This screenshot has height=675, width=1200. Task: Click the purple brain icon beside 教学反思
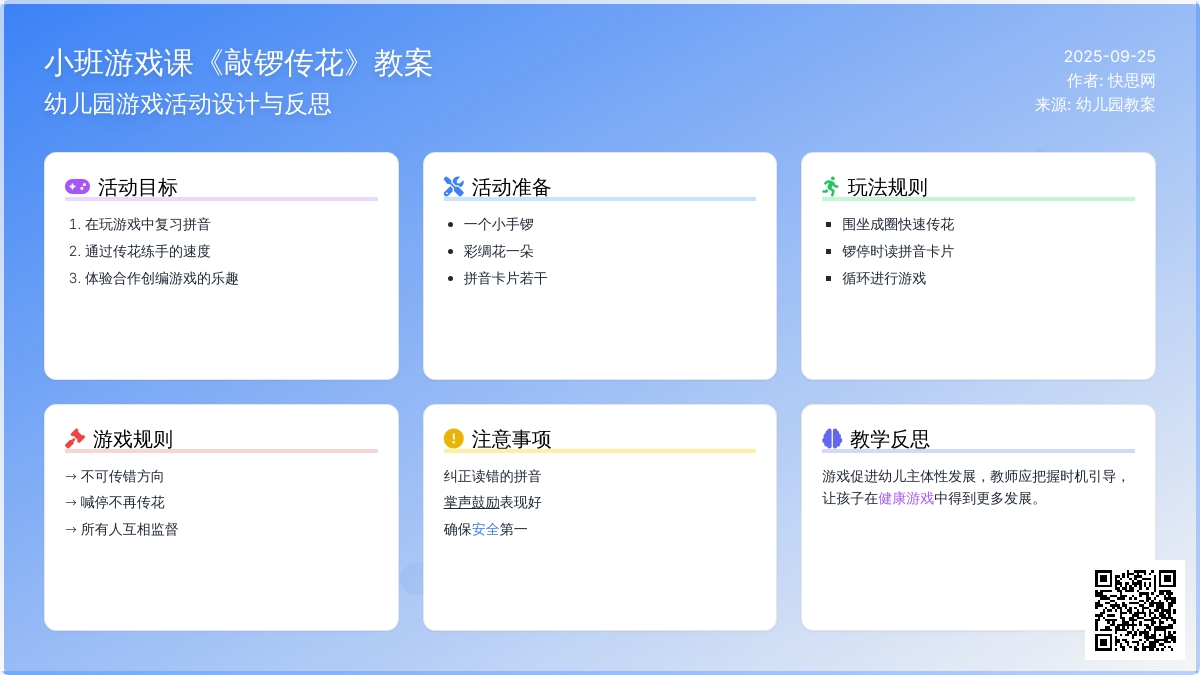click(832, 439)
